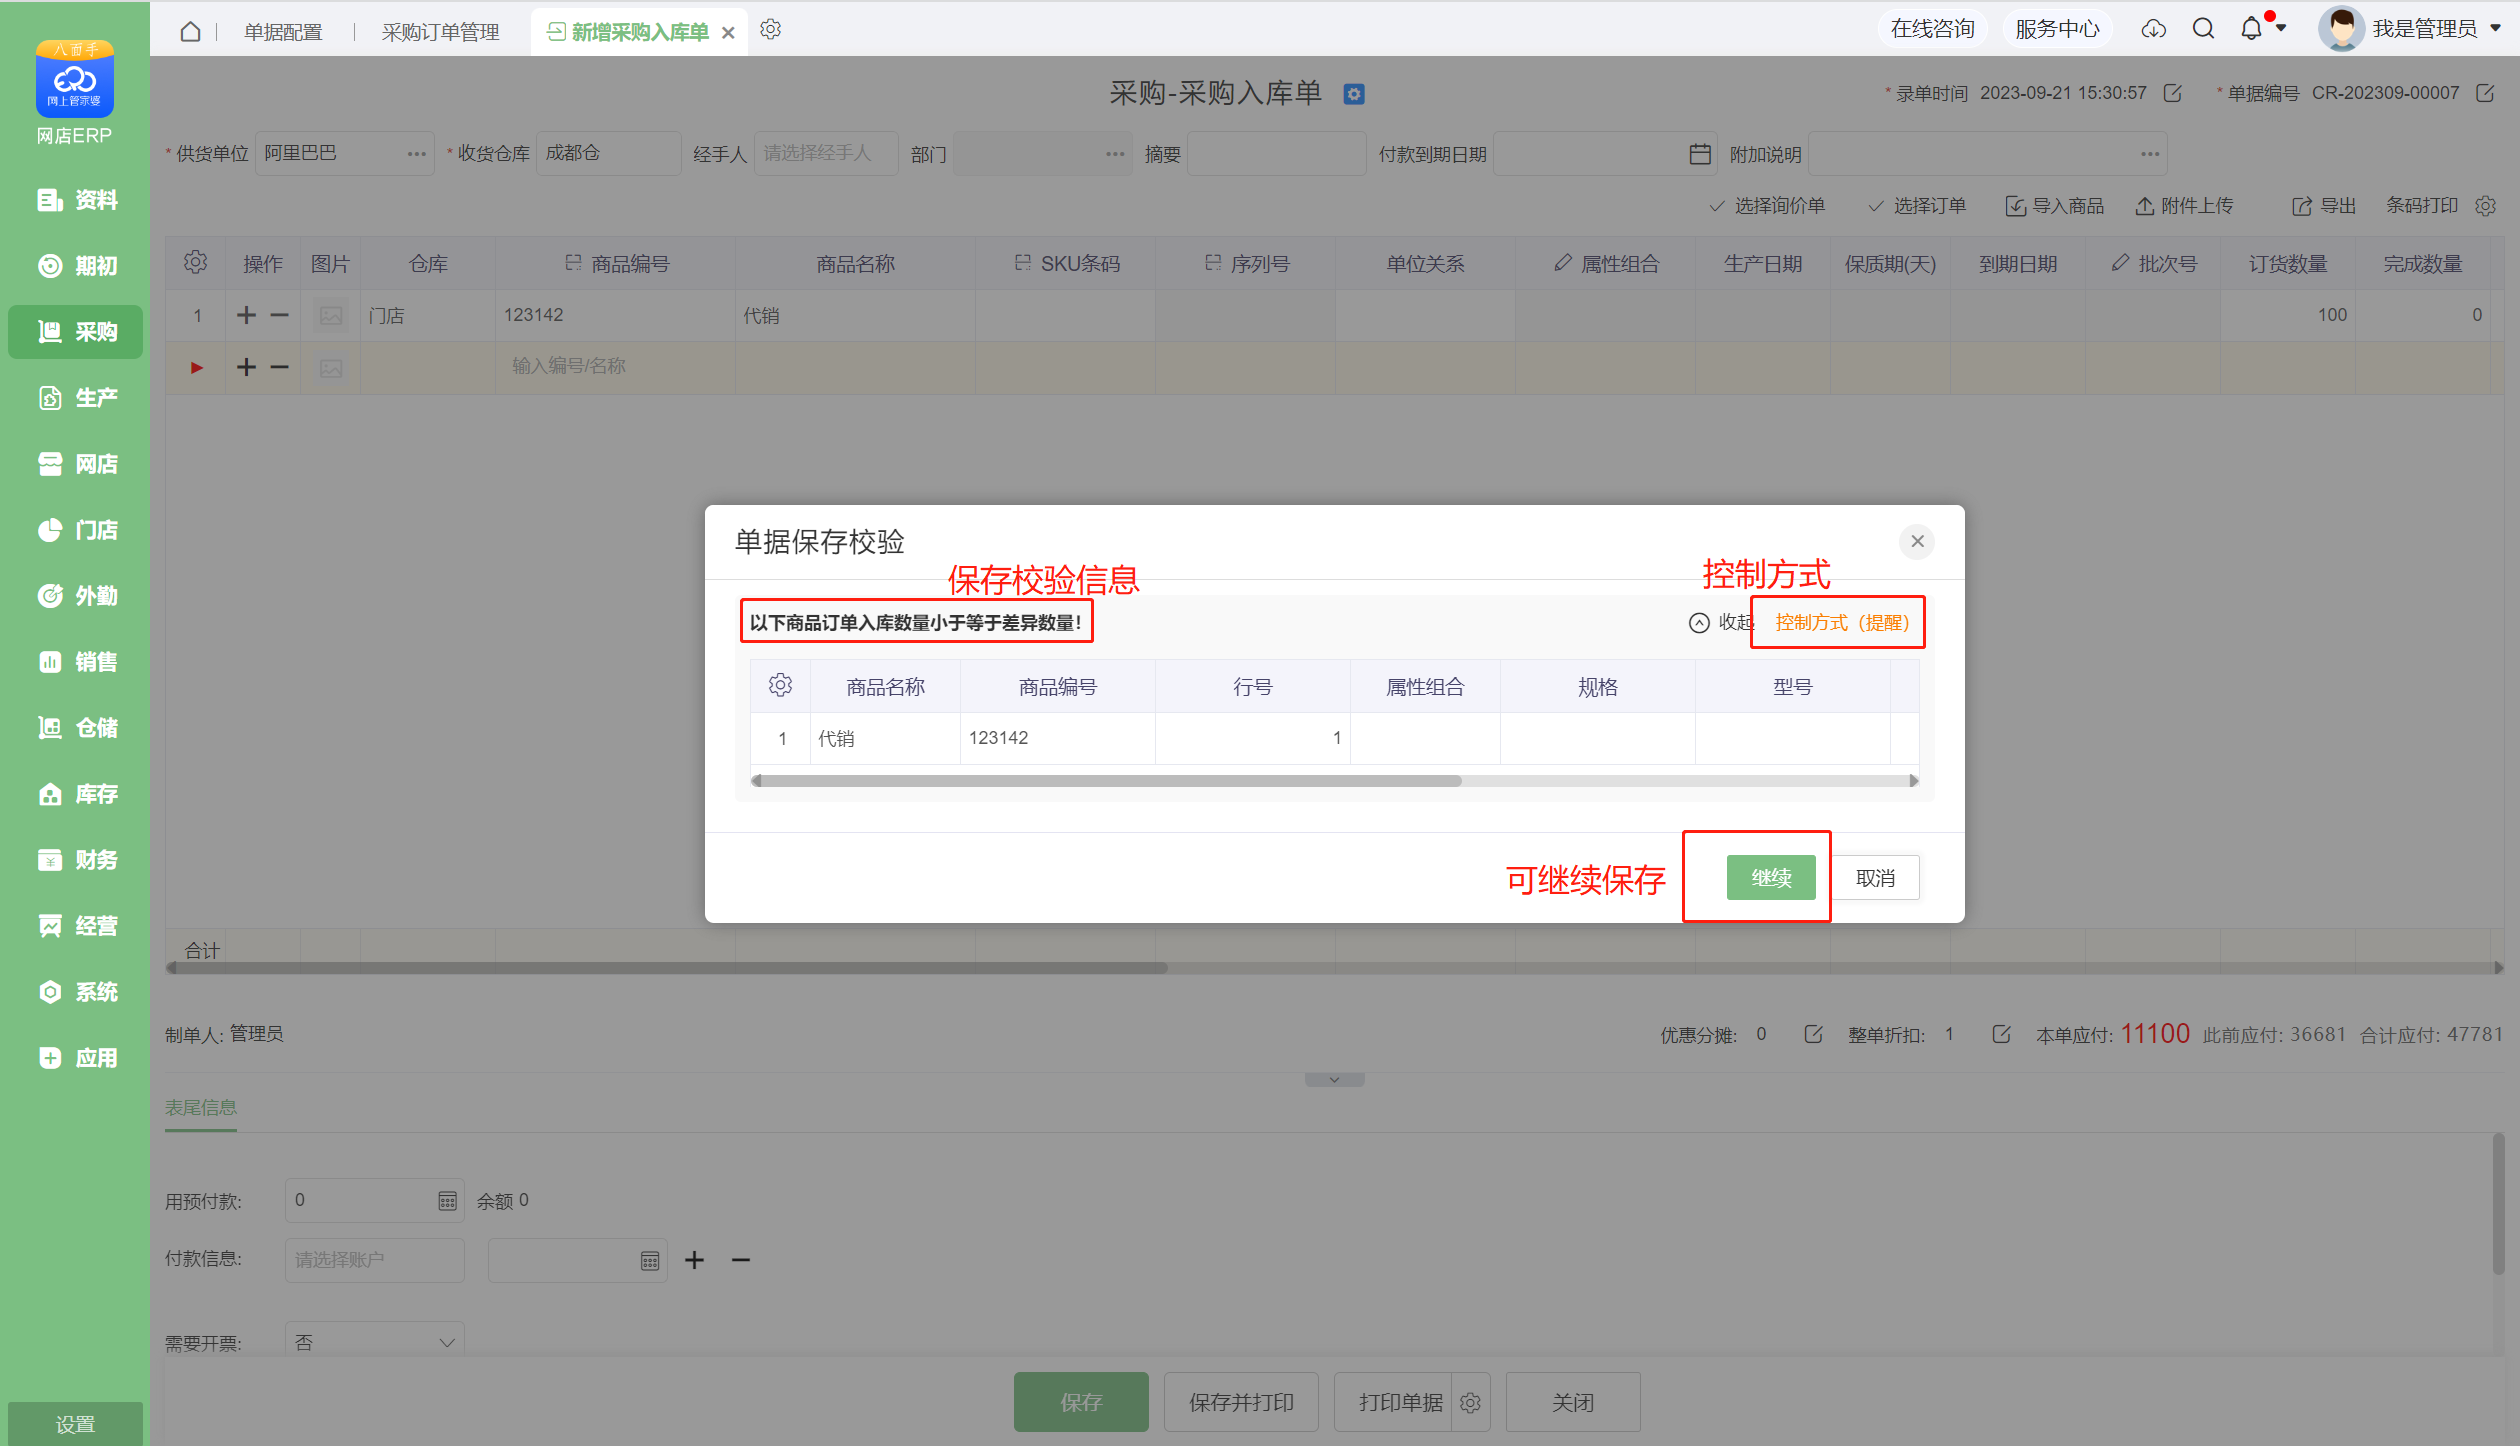Open the 外勤 sidebar module

76,596
